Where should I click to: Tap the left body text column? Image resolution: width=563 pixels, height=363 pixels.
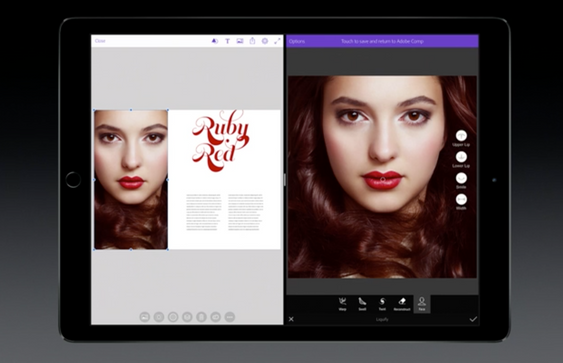(x=204, y=212)
